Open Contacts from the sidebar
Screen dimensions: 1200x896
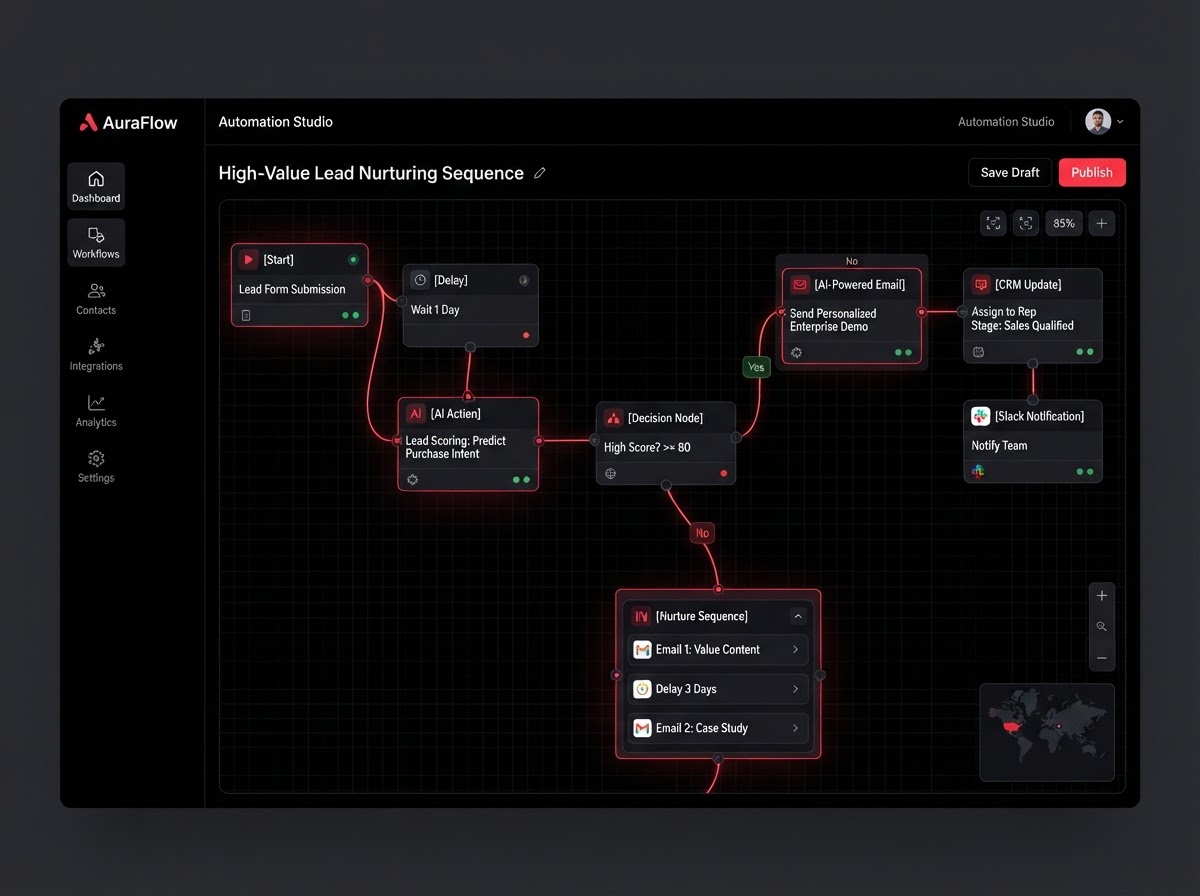(96, 298)
